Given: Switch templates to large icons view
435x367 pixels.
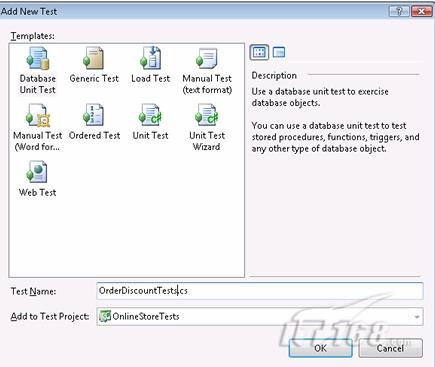Looking at the screenshot, I should point(259,52).
